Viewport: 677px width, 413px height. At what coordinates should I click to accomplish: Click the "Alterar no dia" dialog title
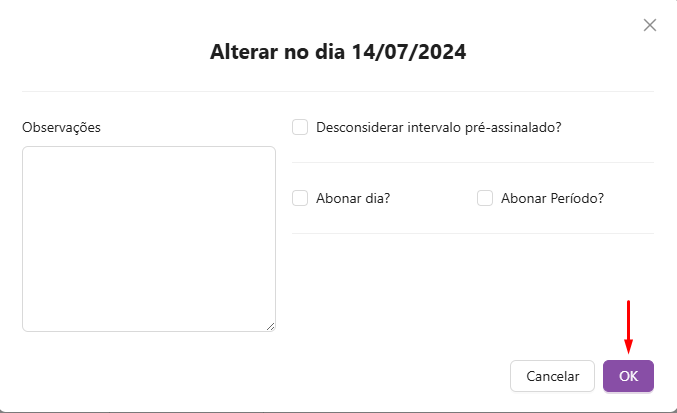pyautogui.click(x=279, y=53)
